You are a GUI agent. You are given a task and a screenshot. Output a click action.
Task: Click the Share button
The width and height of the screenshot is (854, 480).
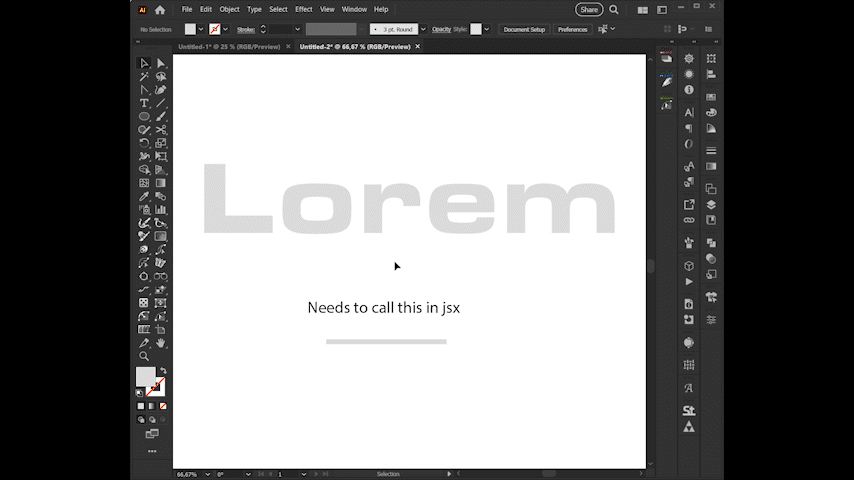pyautogui.click(x=589, y=10)
